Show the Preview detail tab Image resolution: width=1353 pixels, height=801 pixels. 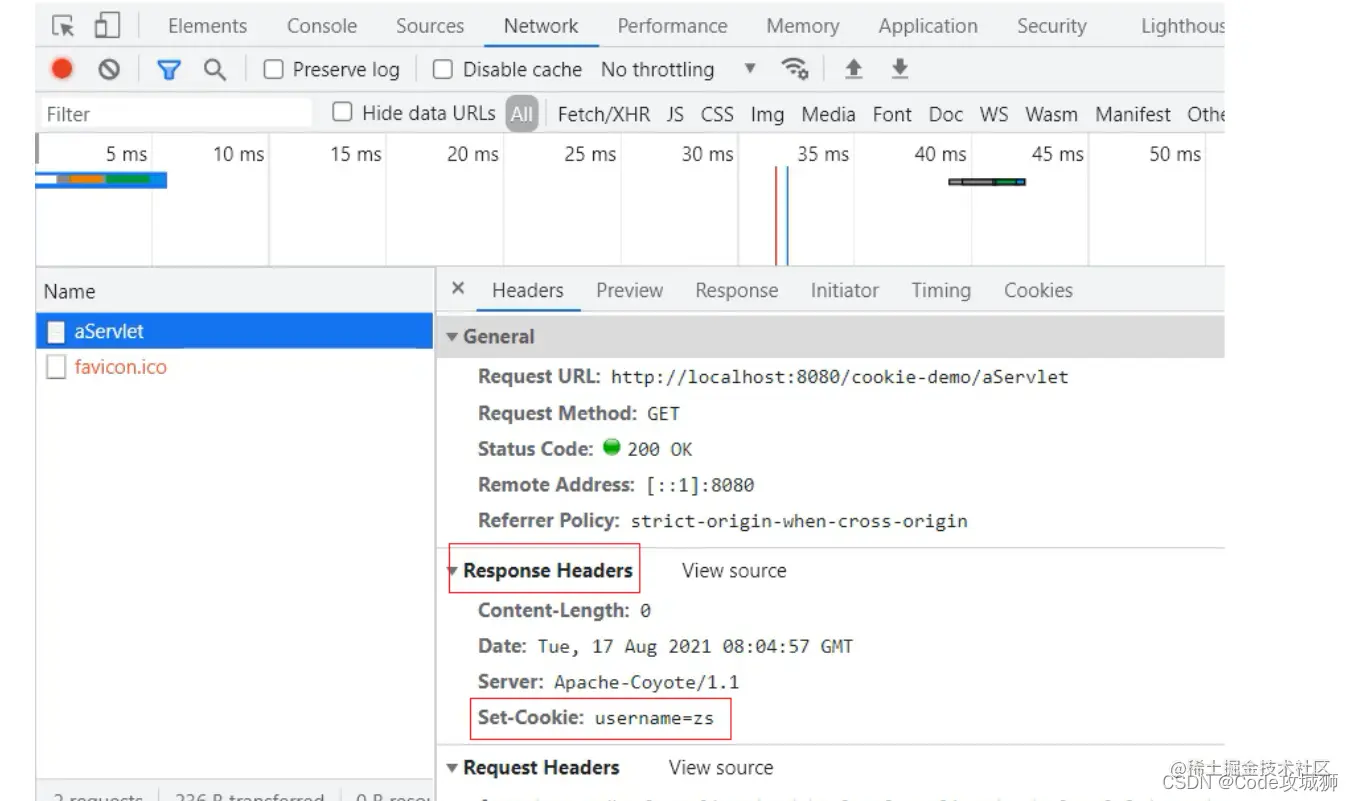tap(629, 290)
